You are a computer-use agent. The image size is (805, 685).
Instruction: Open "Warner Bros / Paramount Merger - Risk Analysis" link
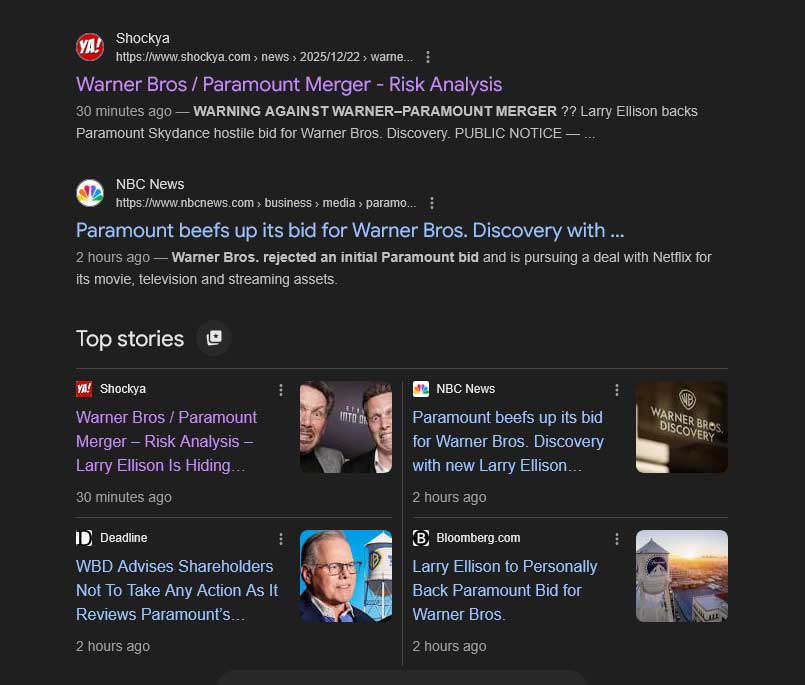289,84
